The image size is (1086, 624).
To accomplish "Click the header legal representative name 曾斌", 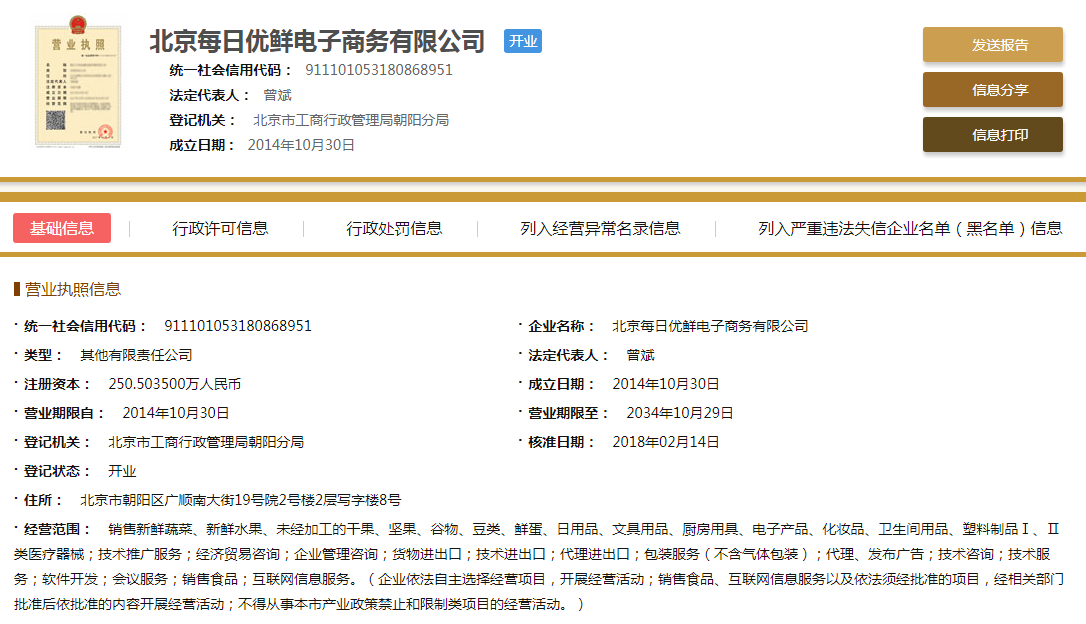I will coord(278,95).
